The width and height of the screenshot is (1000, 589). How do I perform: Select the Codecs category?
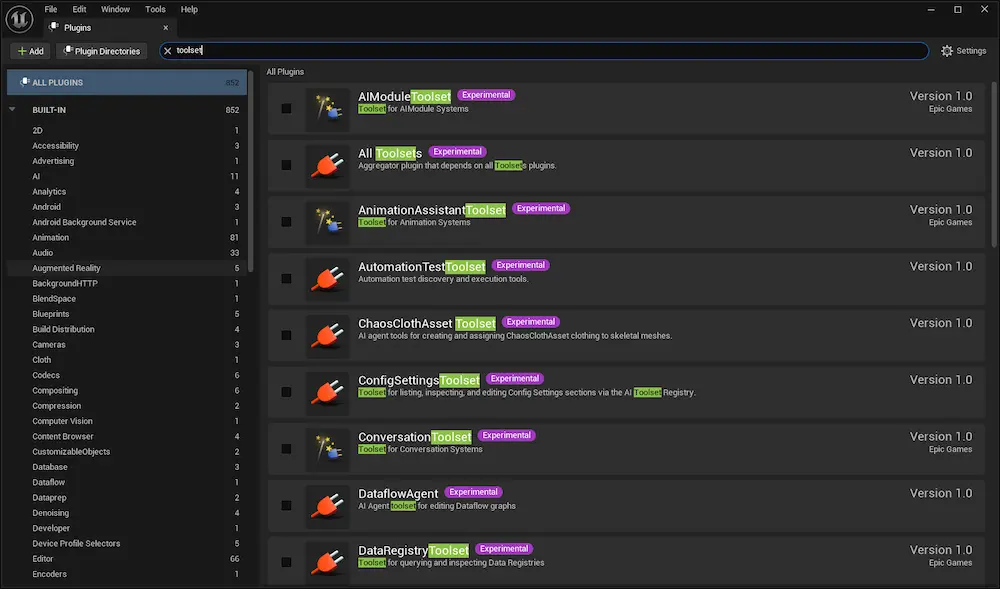pos(127,375)
